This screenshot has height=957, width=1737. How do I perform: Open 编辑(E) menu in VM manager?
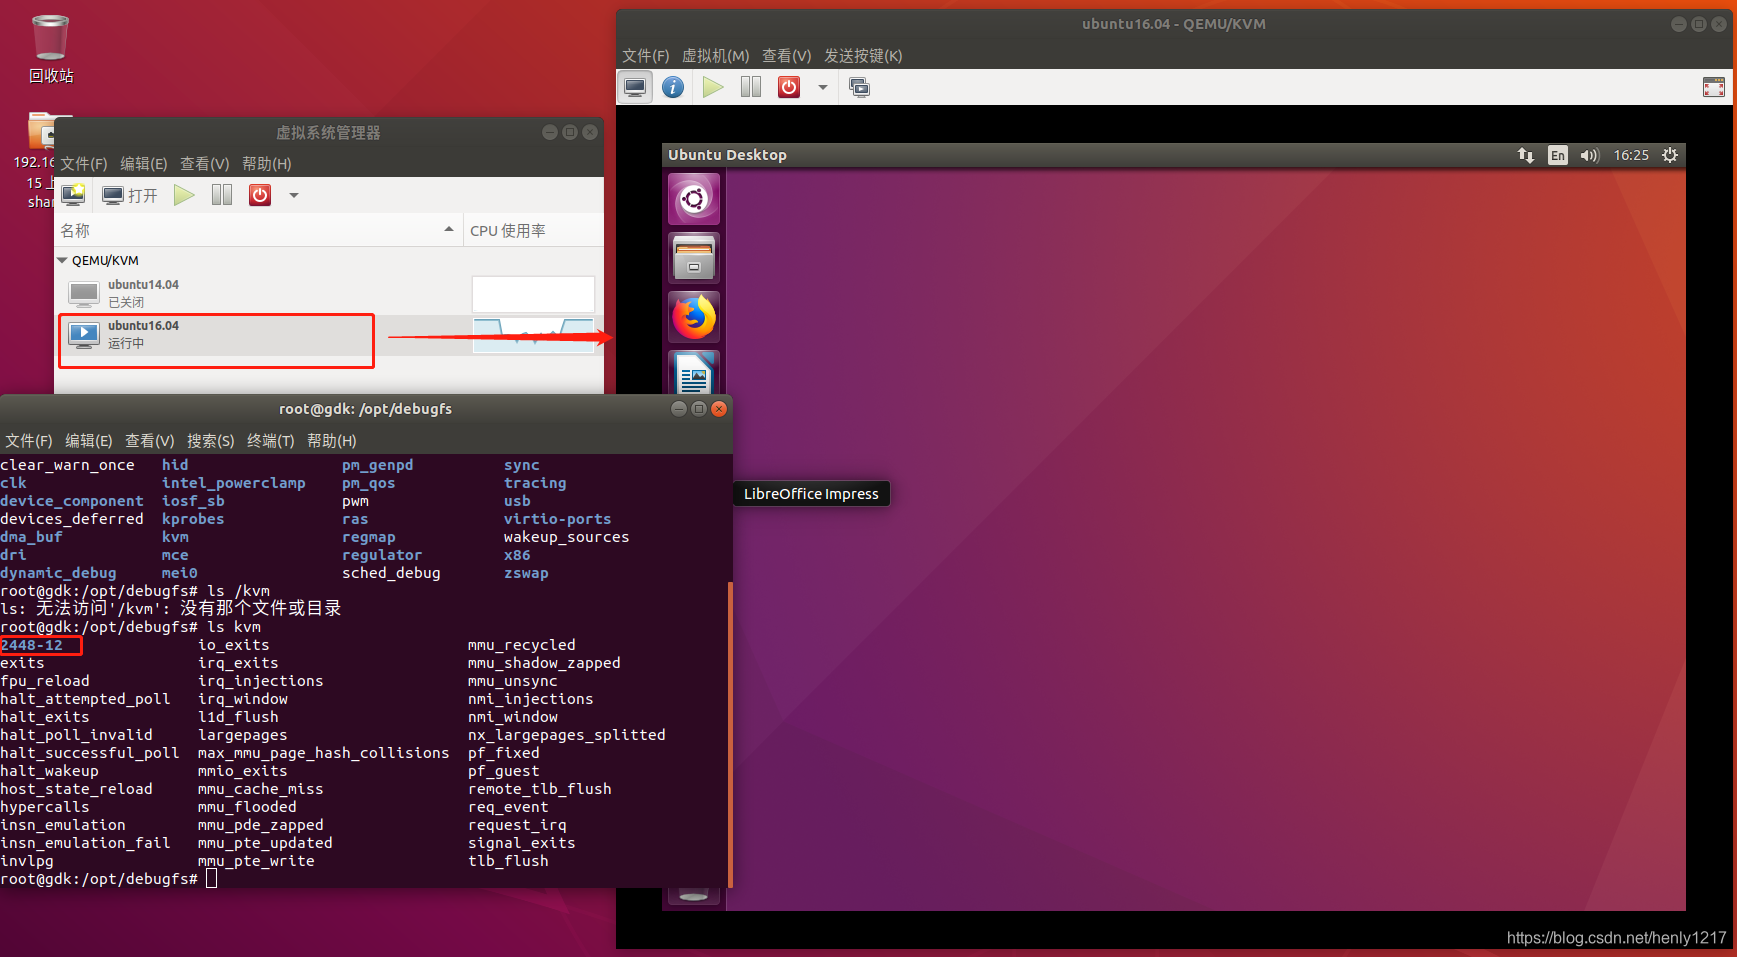point(144,163)
